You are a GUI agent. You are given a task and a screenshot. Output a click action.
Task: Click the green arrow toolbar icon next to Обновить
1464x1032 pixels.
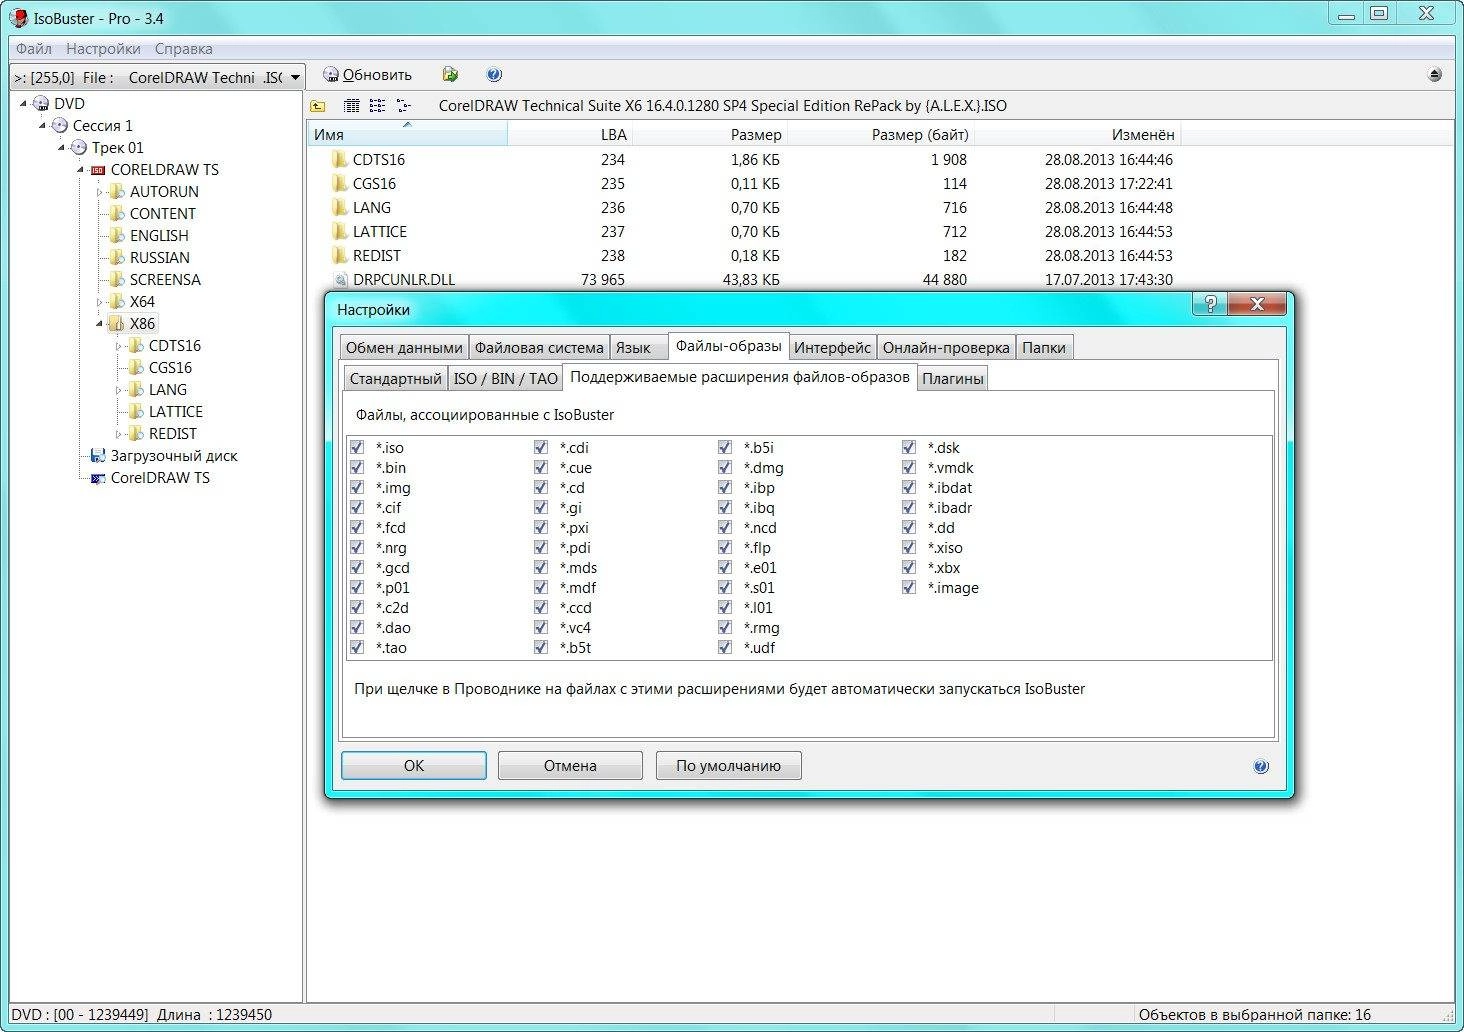(x=450, y=75)
